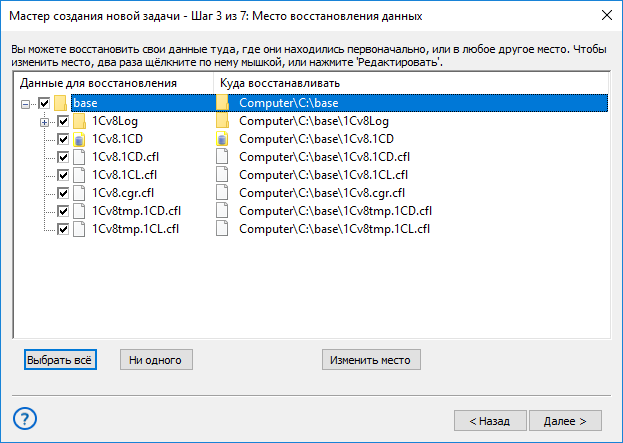Image resolution: width=623 pixels, height=443 pixels.
Task: Click the 1Cv8Log folder icon in tree
Action: (79, 121)
